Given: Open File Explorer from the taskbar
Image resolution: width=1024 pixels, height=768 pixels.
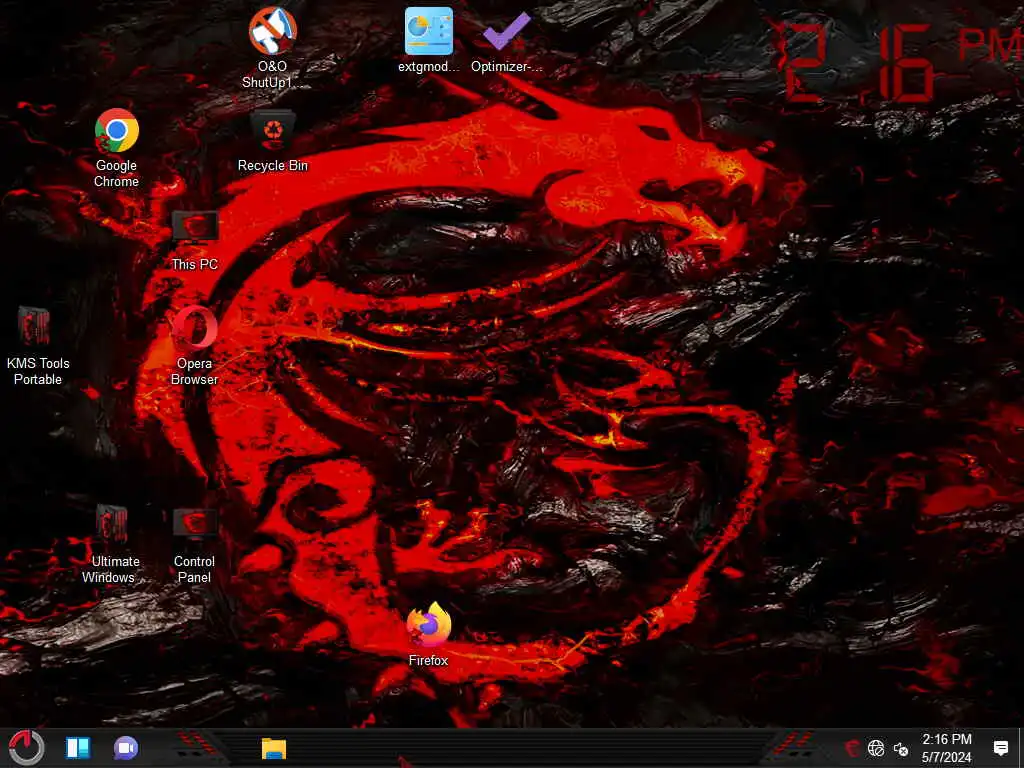Looking at the screenshot, I should tap(274, 748).
